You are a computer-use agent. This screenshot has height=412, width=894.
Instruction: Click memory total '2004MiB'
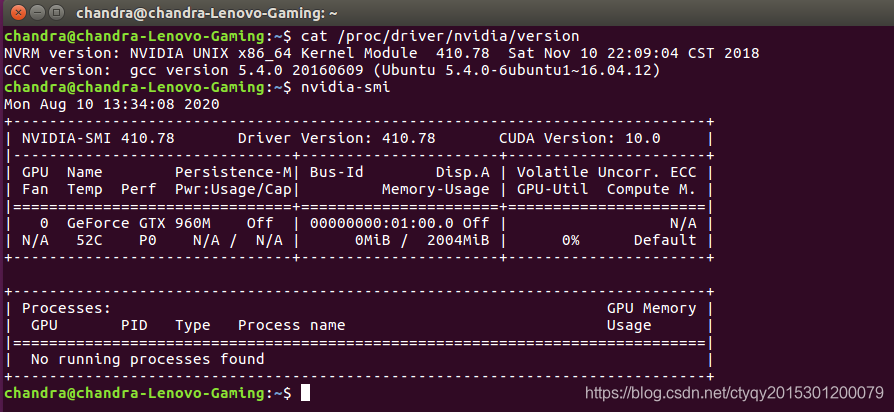(x=458, y=240)
